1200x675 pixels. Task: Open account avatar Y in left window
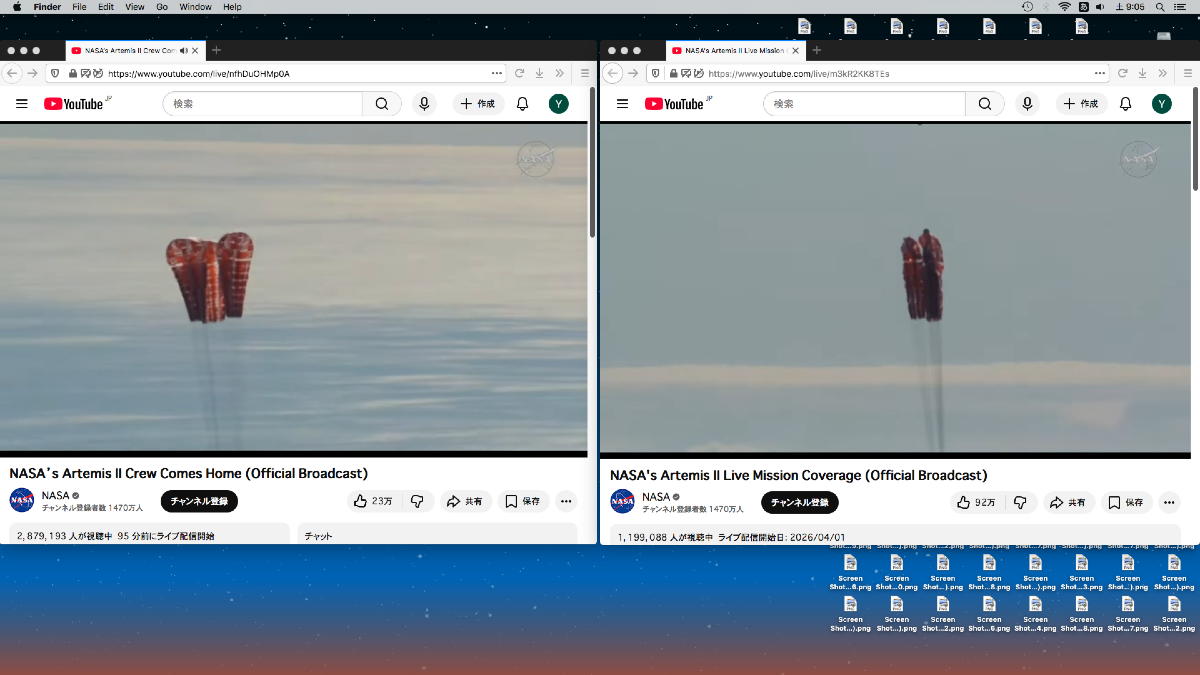click(559, 104)
